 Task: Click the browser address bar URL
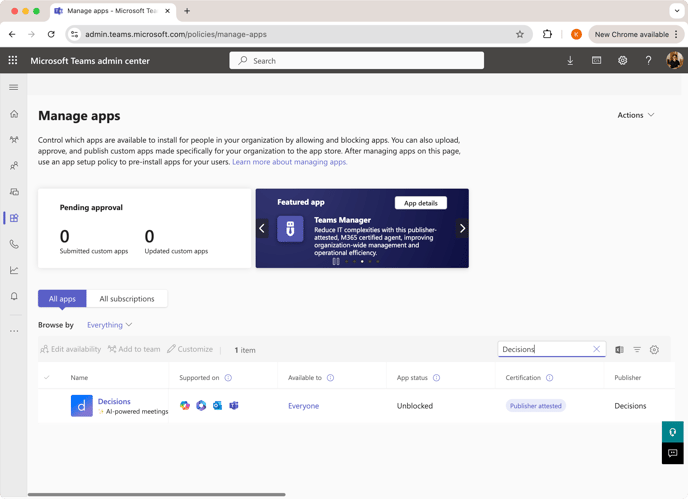pyautogui.click(x=176, y=34)
